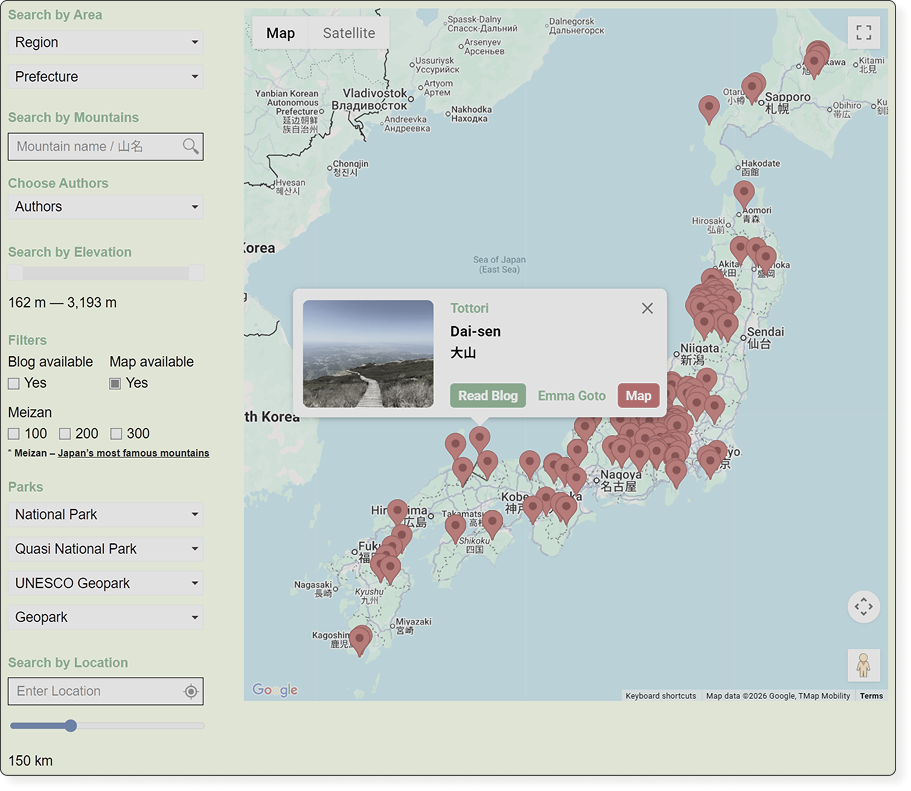The height and width of the screenshot is (791, 911).
Task: Check the Meizan 100 checkbox
Action: click(14, 434)
